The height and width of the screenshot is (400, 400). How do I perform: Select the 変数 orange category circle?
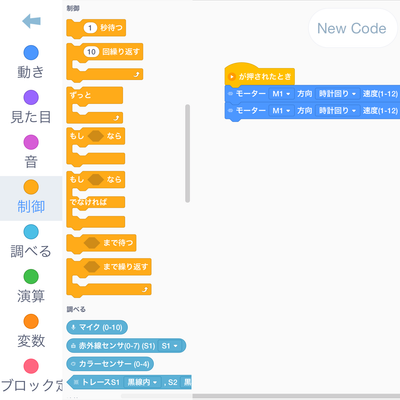click(31, 321)
